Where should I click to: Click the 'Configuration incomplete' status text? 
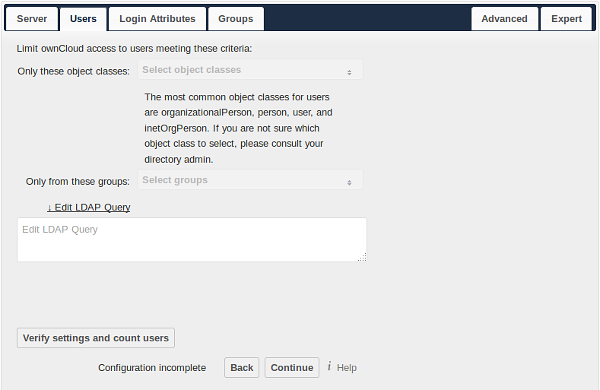[152, 368]
